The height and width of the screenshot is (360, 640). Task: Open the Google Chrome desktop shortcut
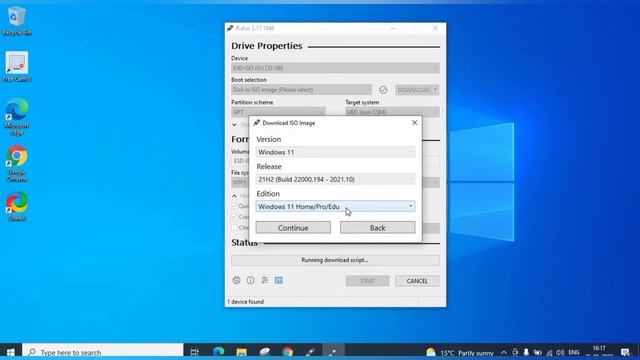pyautogui.click(x=17, y=163)
